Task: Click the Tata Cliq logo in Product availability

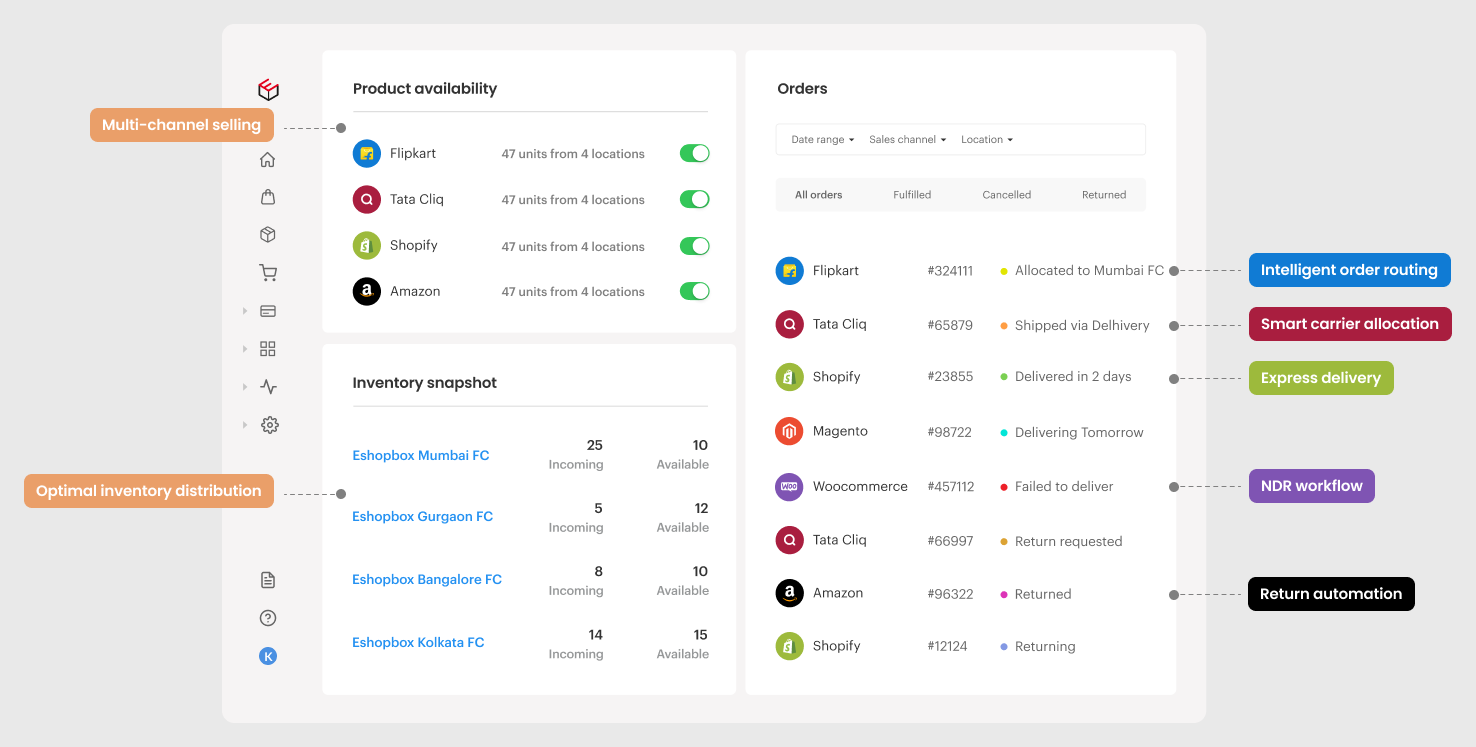Action: tap(367, 199)
